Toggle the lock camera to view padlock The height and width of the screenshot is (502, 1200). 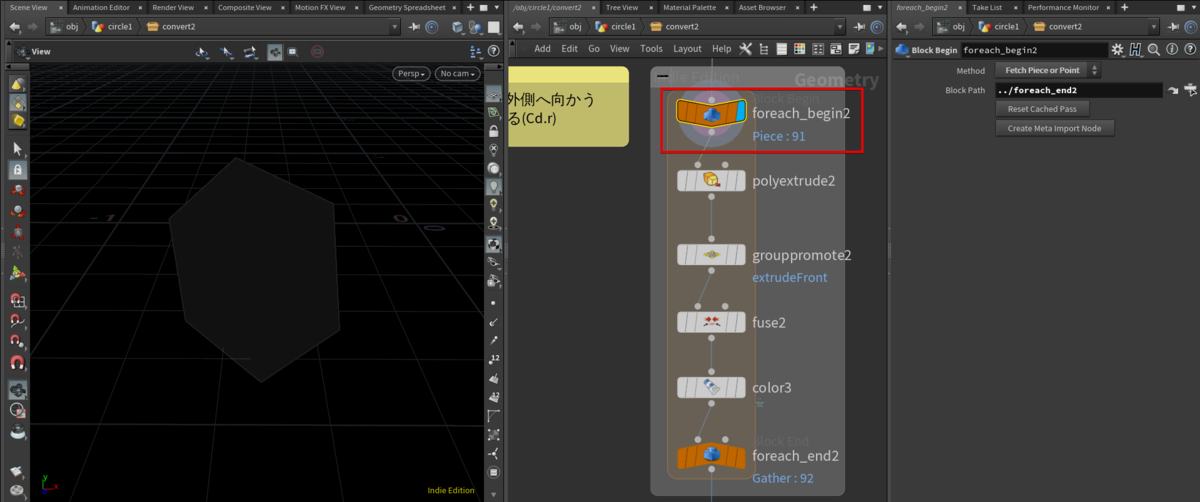(x=493, y=131)
